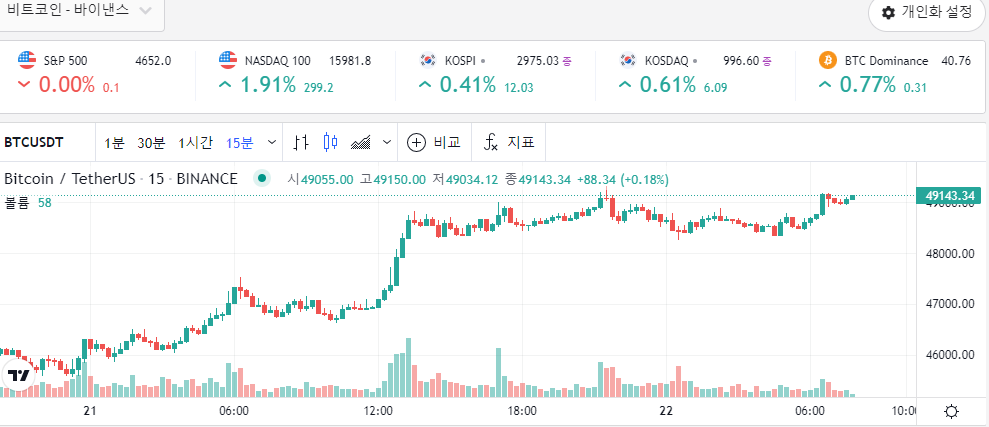
Task: Click the 21 date axis label
Action: click(x=90, y=411)
